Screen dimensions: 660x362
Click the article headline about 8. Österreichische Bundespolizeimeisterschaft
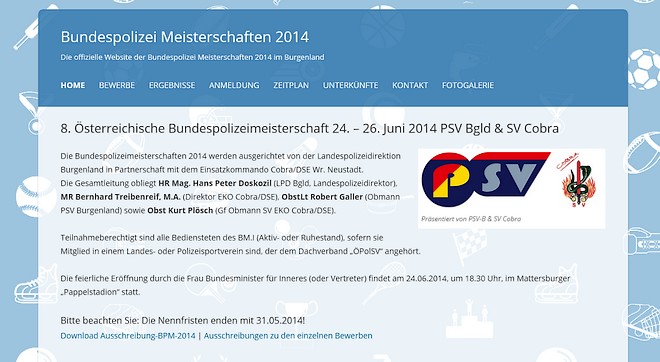(309, 128)
